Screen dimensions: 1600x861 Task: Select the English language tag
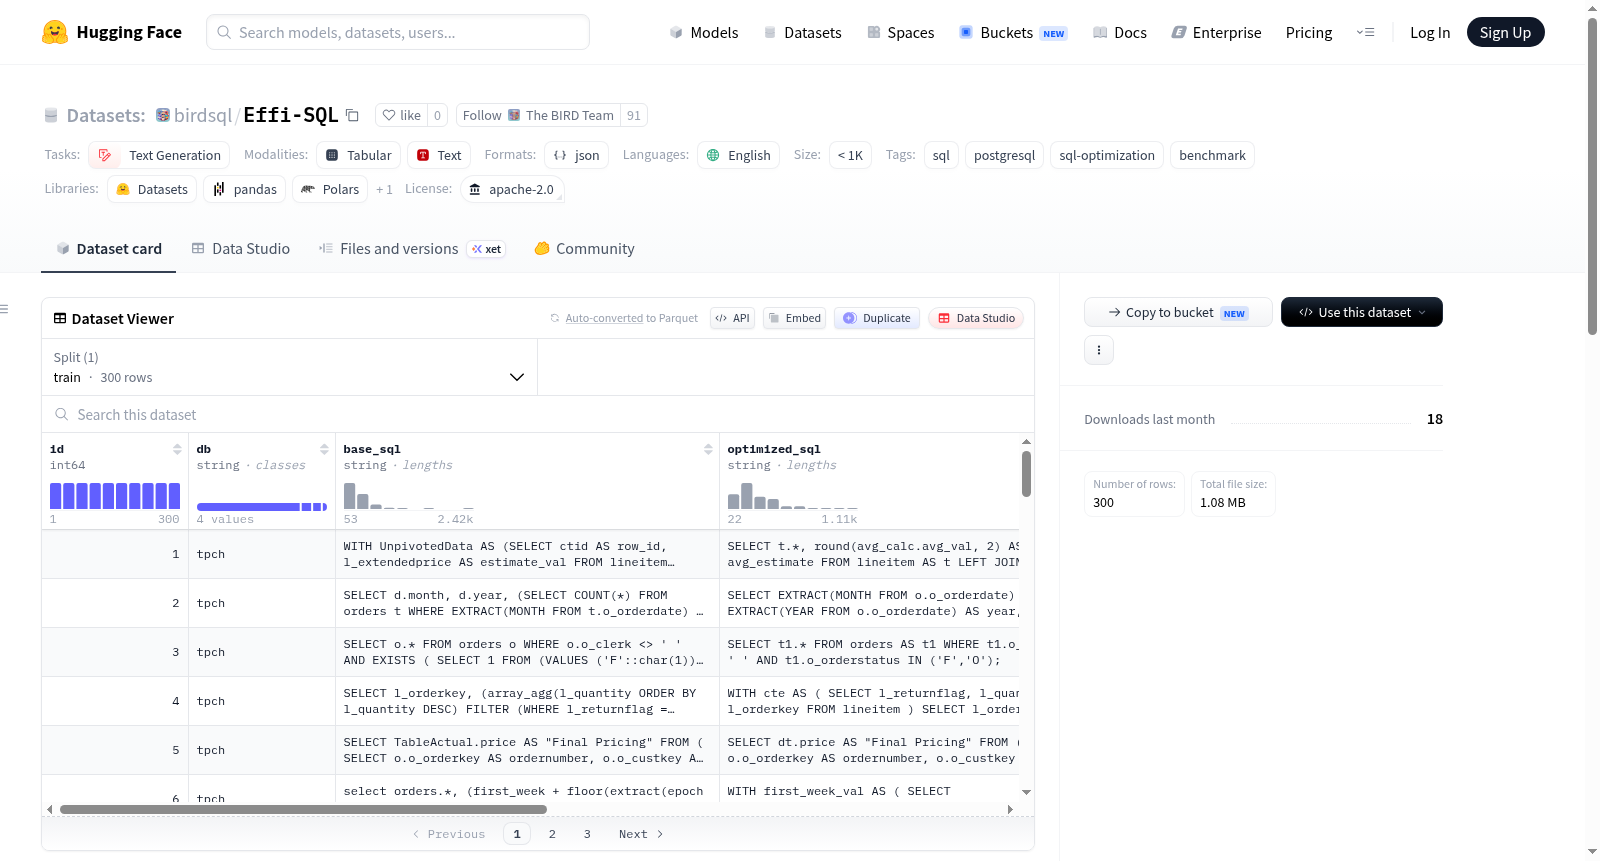pyautogui.click(x=739, y=155)
